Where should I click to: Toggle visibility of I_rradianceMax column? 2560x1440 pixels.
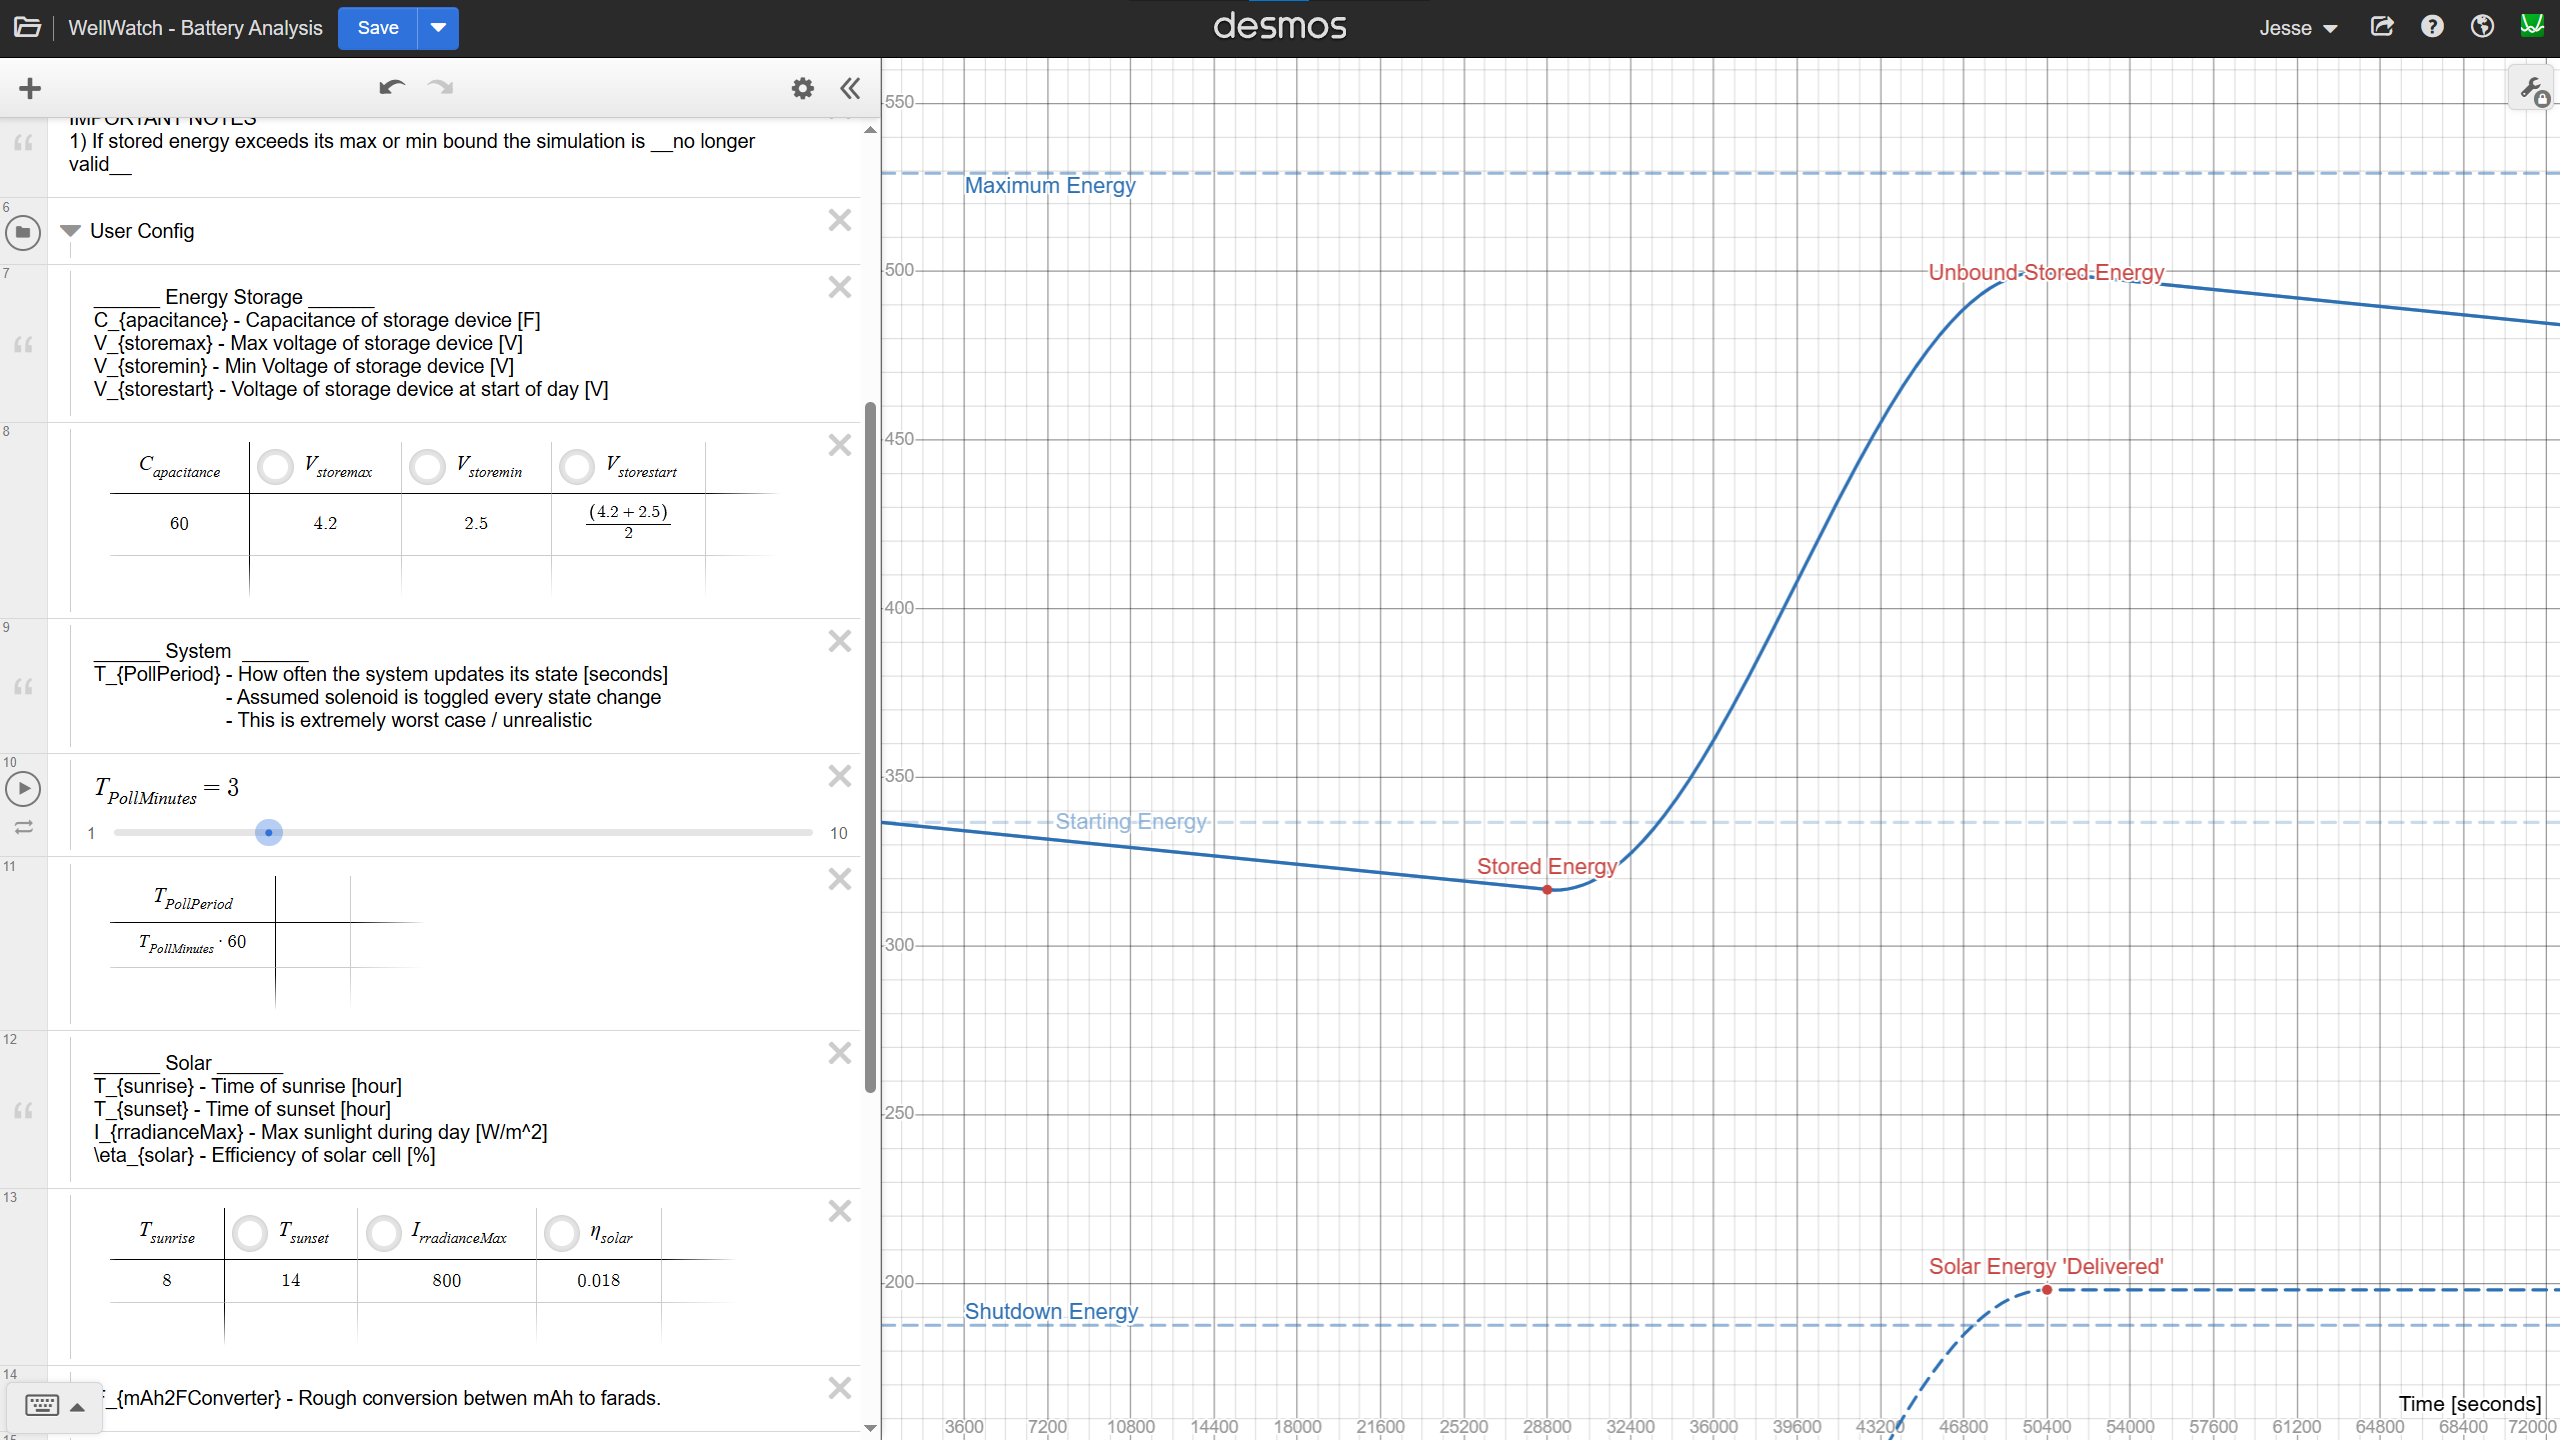click(383, 1232)
